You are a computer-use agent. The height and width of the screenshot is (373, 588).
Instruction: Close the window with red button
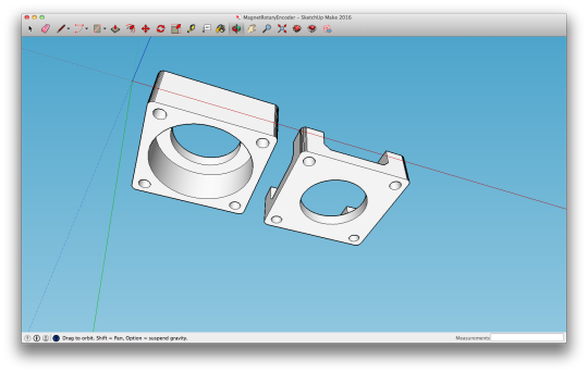27,17
